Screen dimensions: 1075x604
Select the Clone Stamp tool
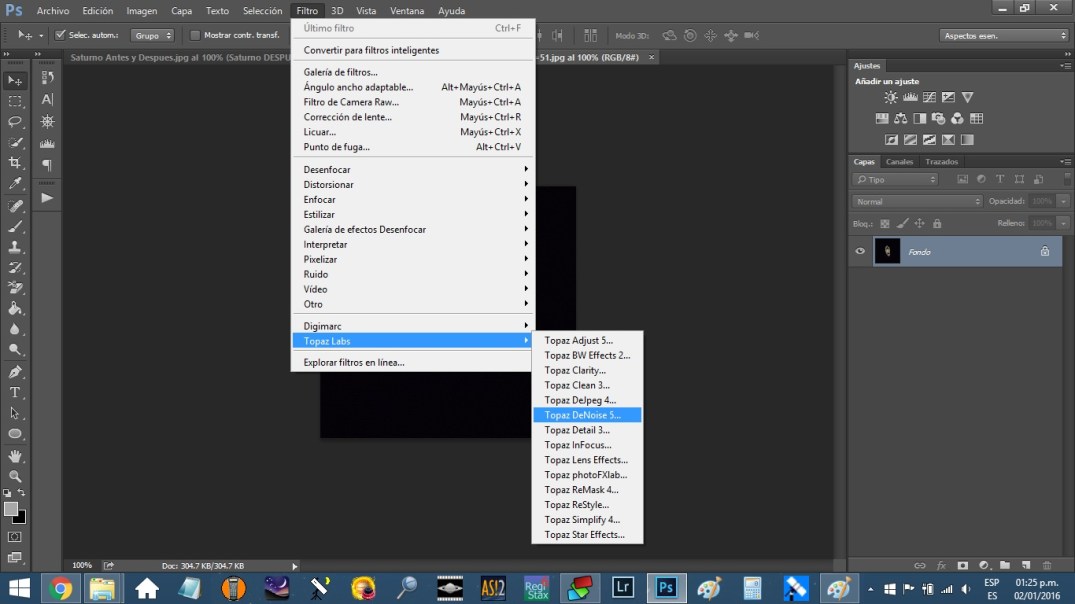tap(15, 247)
